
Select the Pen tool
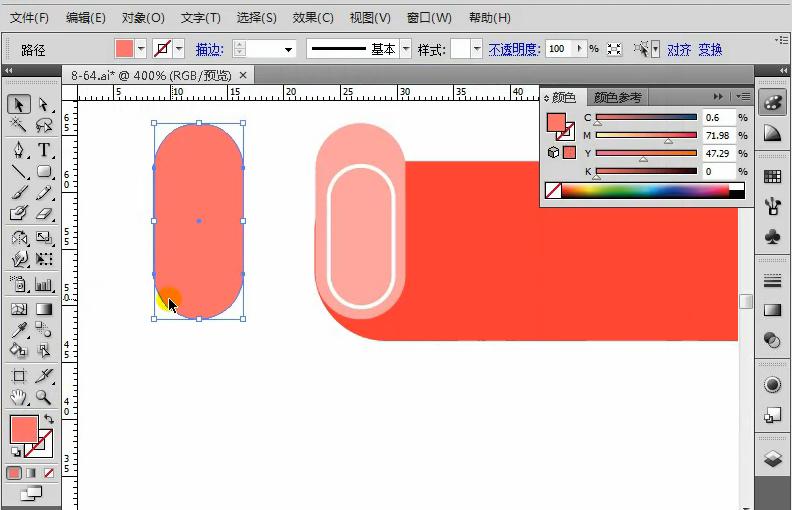[18, 150]
